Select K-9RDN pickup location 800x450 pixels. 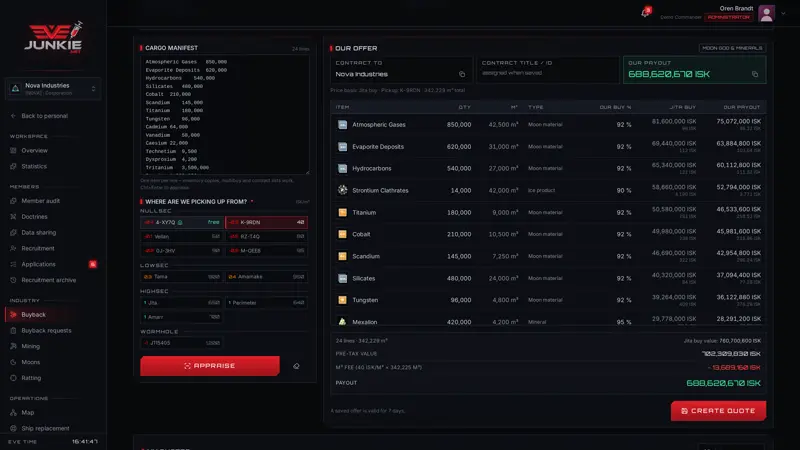tap(266, 222)
